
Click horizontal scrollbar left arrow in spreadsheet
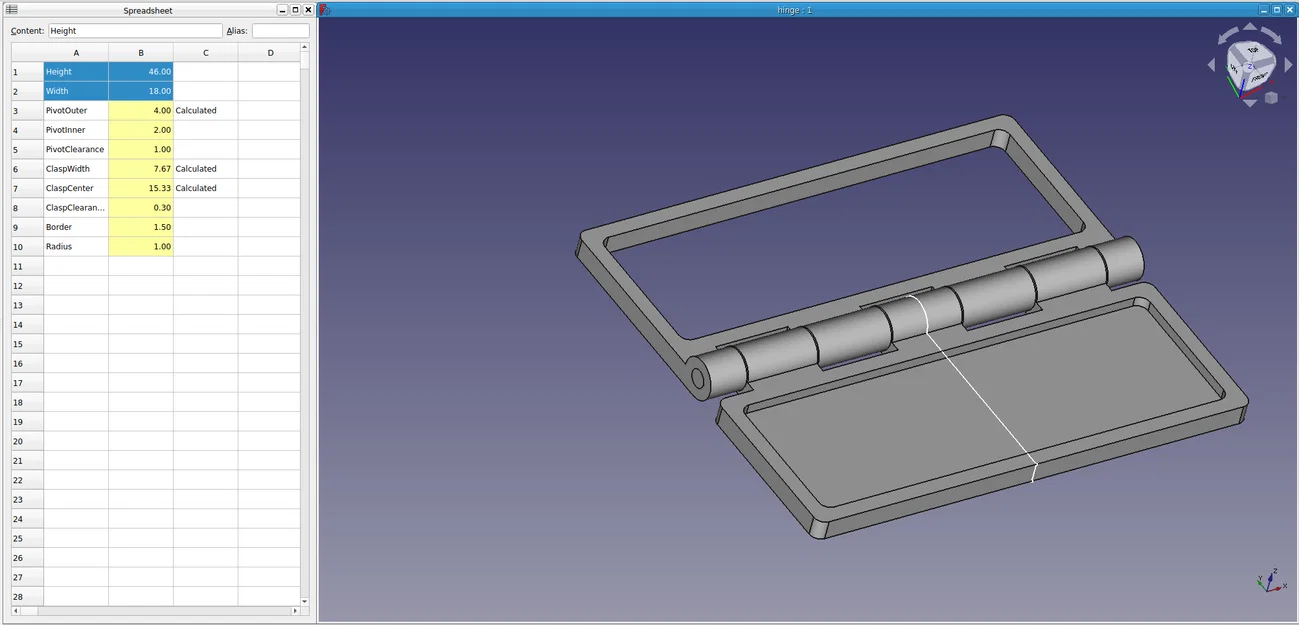pyautogui.click(x=15, y=610)
